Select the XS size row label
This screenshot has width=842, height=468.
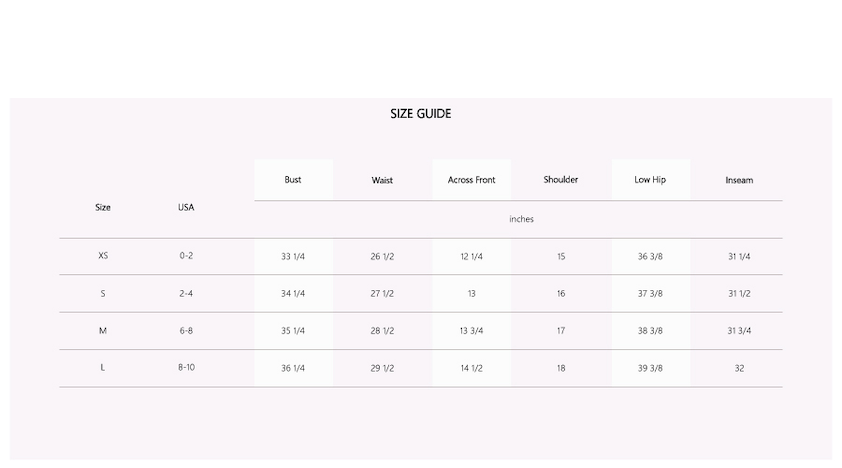coord(103,256)
